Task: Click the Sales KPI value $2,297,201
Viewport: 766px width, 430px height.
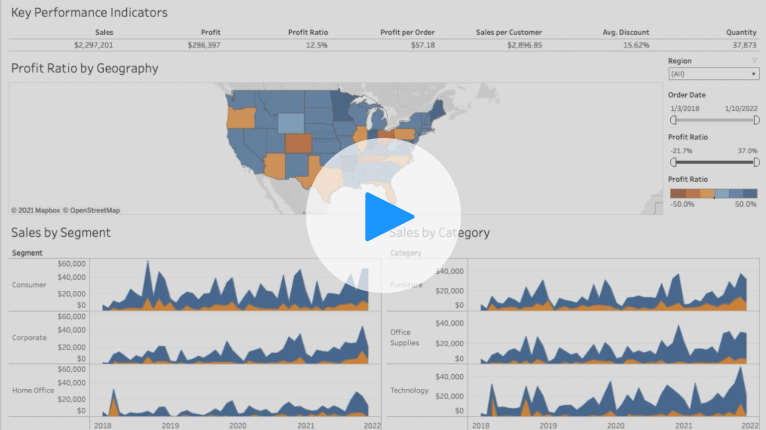Action: click(x=93, y=45)
